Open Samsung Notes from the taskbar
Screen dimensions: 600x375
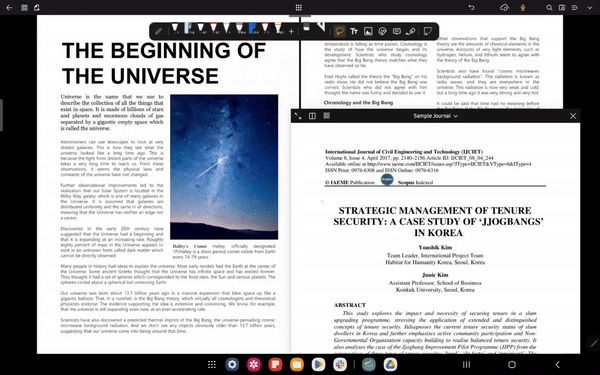(275, 365)
